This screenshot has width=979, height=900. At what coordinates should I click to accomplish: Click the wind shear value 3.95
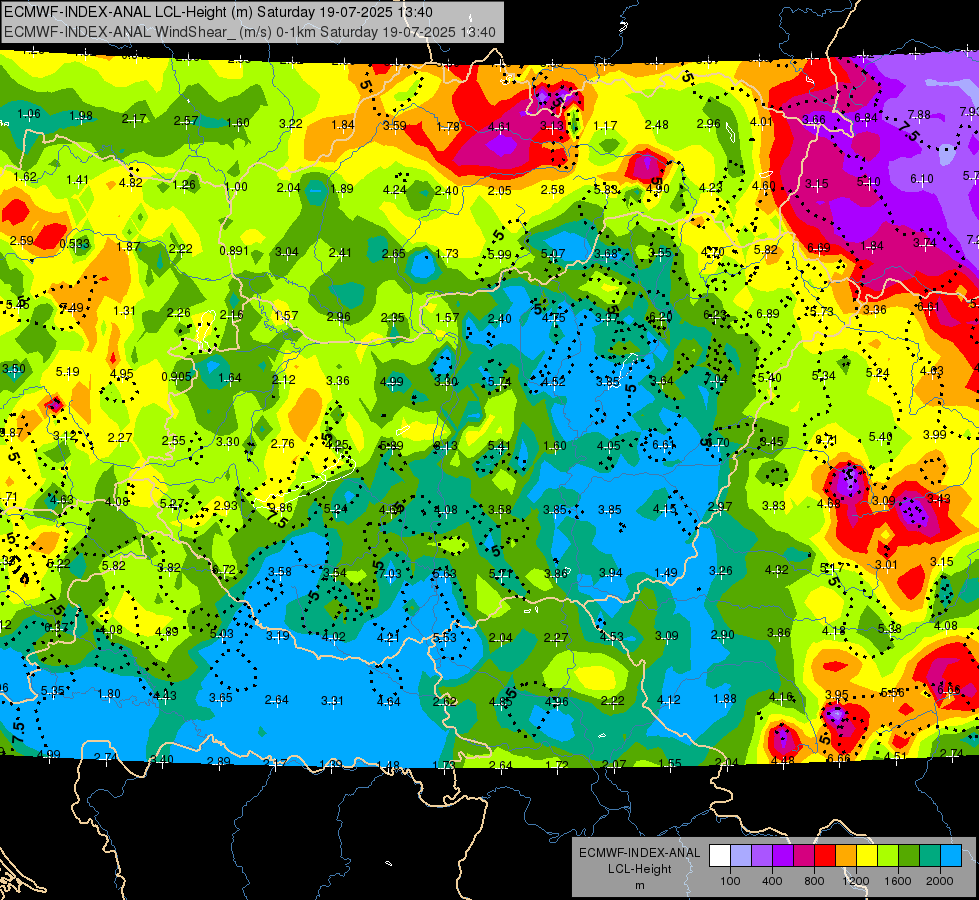(837, 695)
